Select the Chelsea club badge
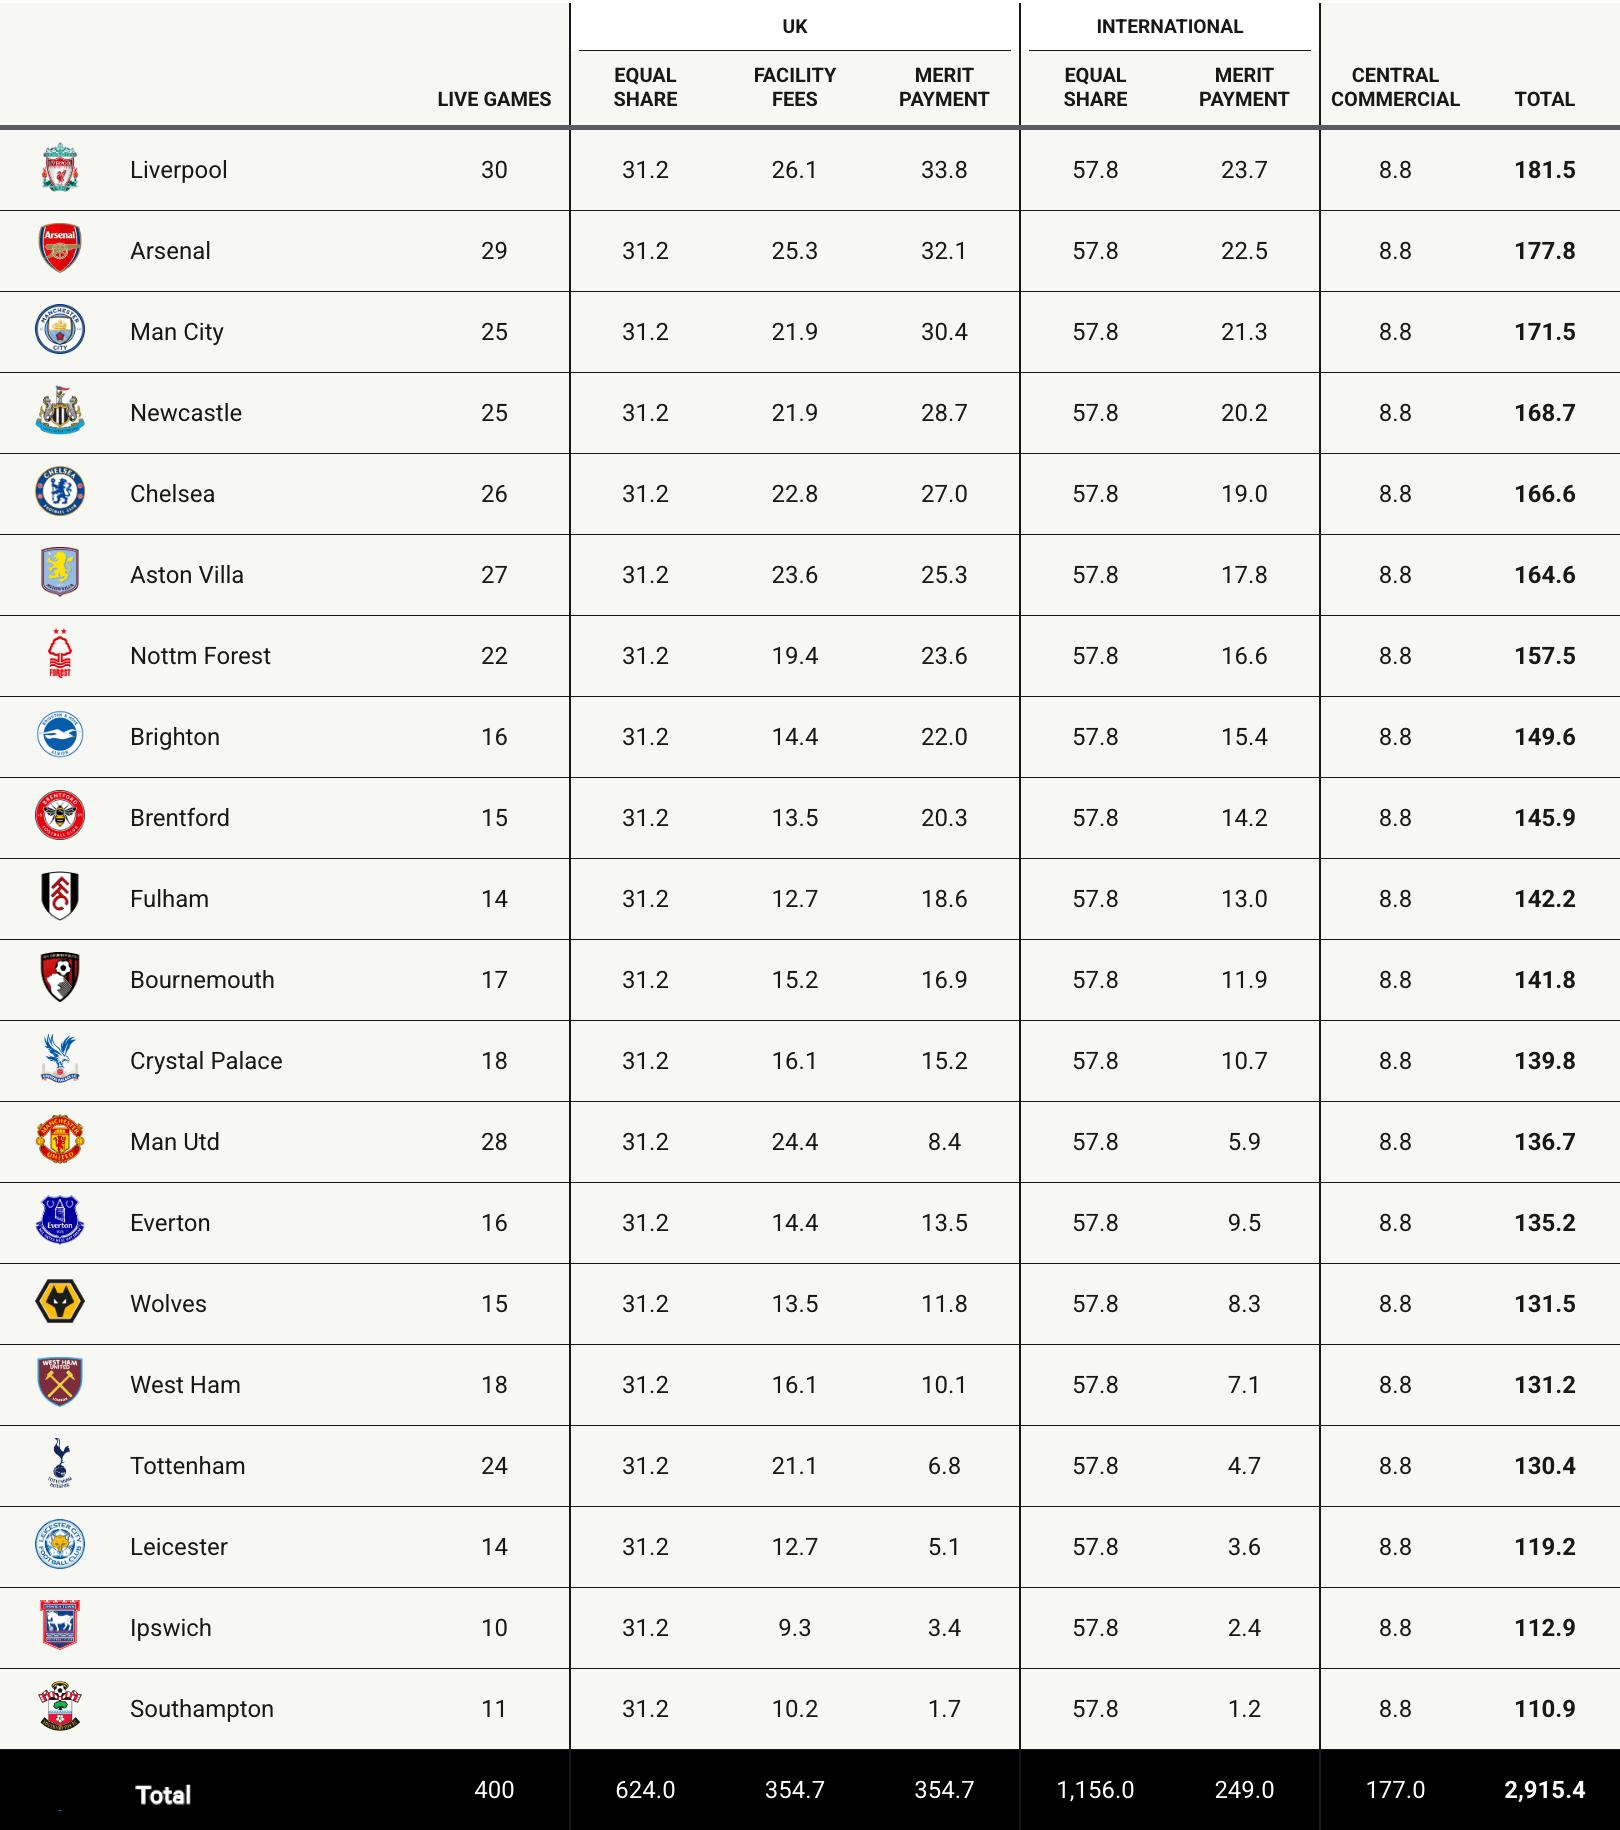Image resolution: width=1620 pixels, height=1830 pixels. (60, 492)
